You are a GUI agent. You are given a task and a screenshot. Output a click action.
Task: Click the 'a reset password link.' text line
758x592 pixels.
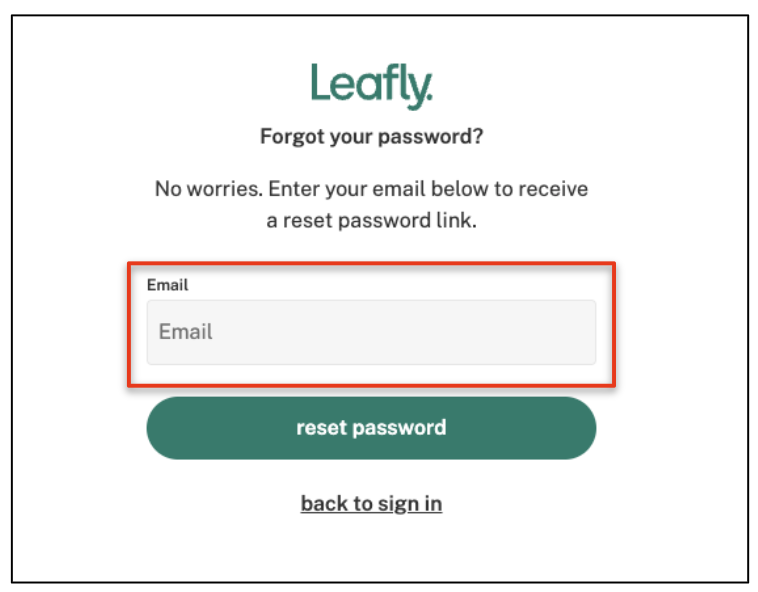[371, 221]
